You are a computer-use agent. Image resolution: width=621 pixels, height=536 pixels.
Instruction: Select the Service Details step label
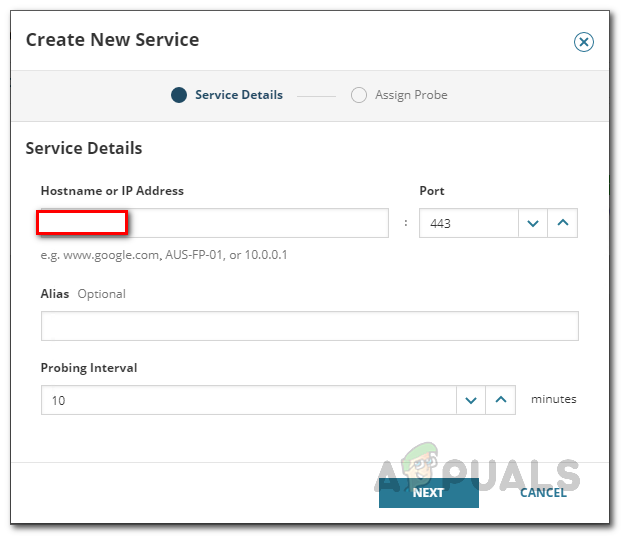coord(238,95)
